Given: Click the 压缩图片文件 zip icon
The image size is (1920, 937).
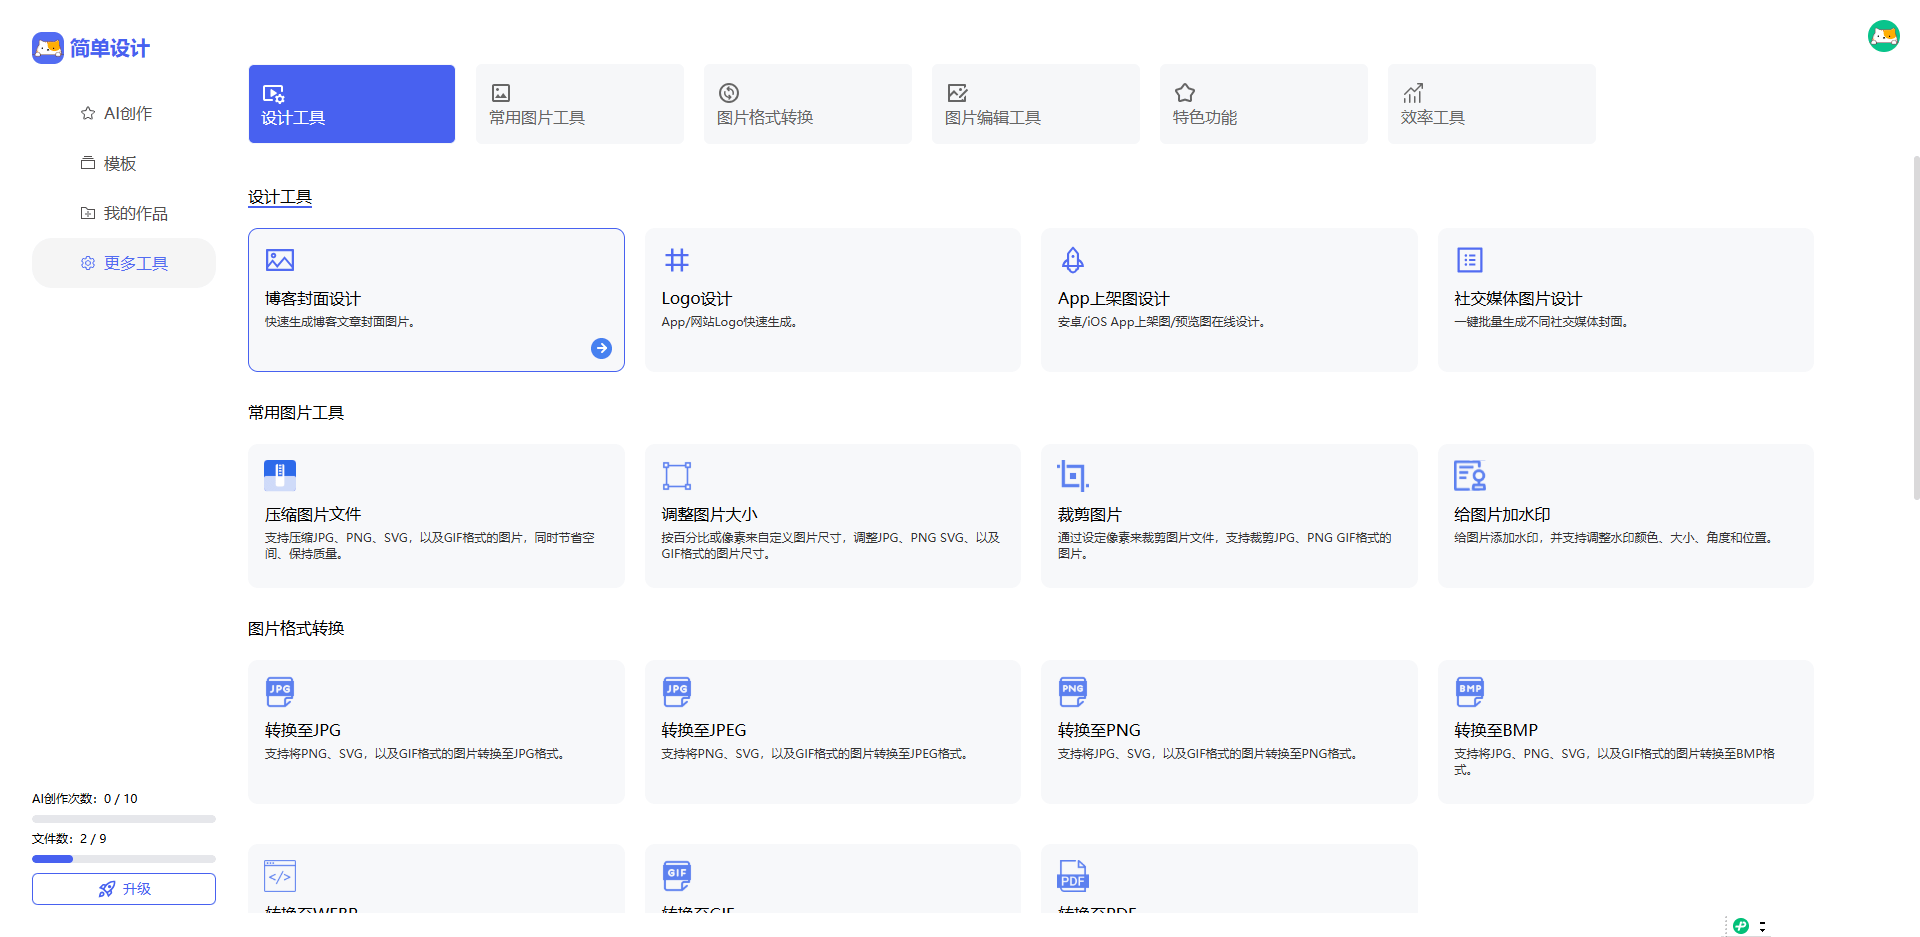Looking at the screenshot, I should coord(280,475).
